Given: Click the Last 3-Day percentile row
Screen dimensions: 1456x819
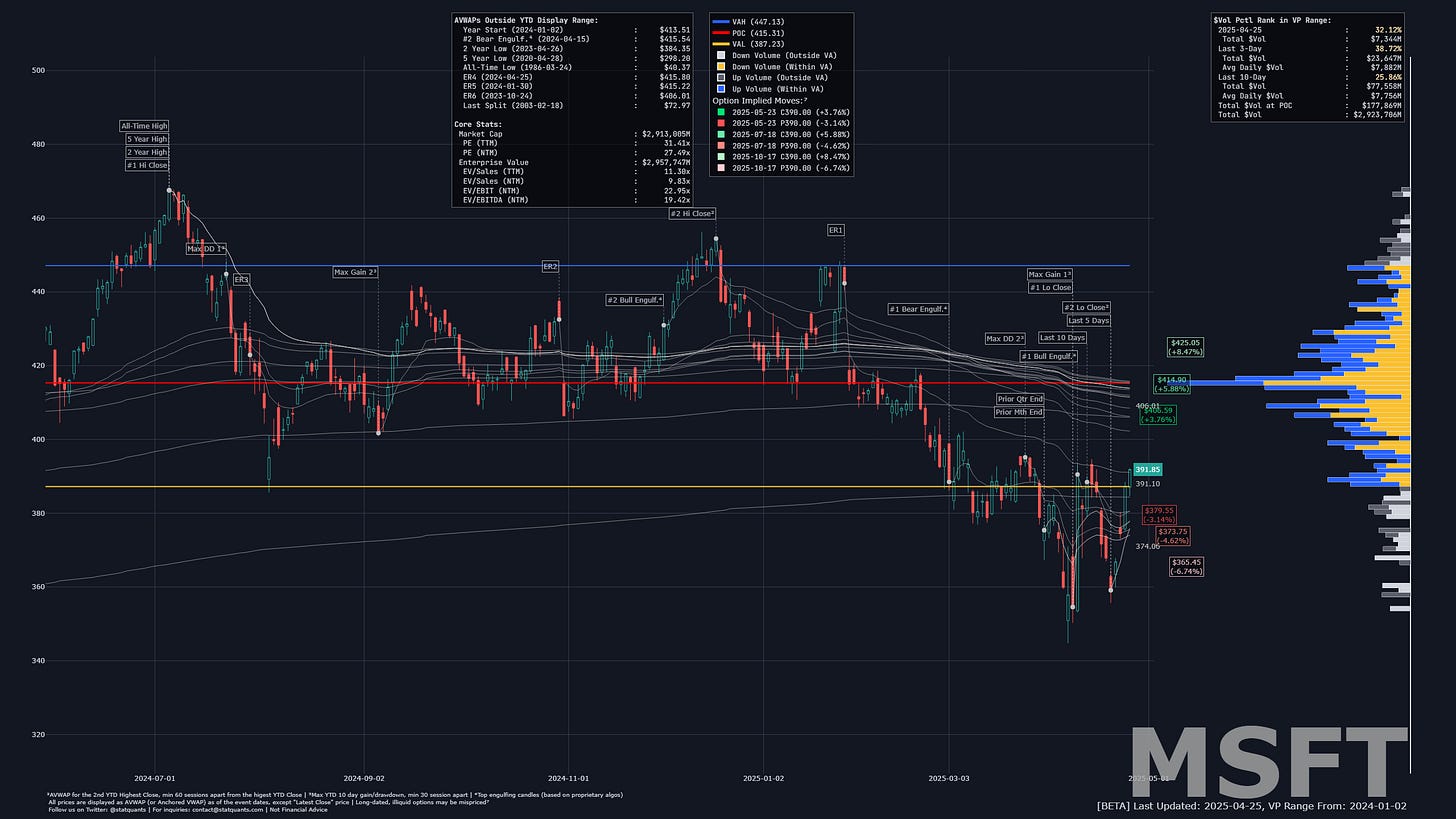Looking at the screenshot, I should point(1308,48).
